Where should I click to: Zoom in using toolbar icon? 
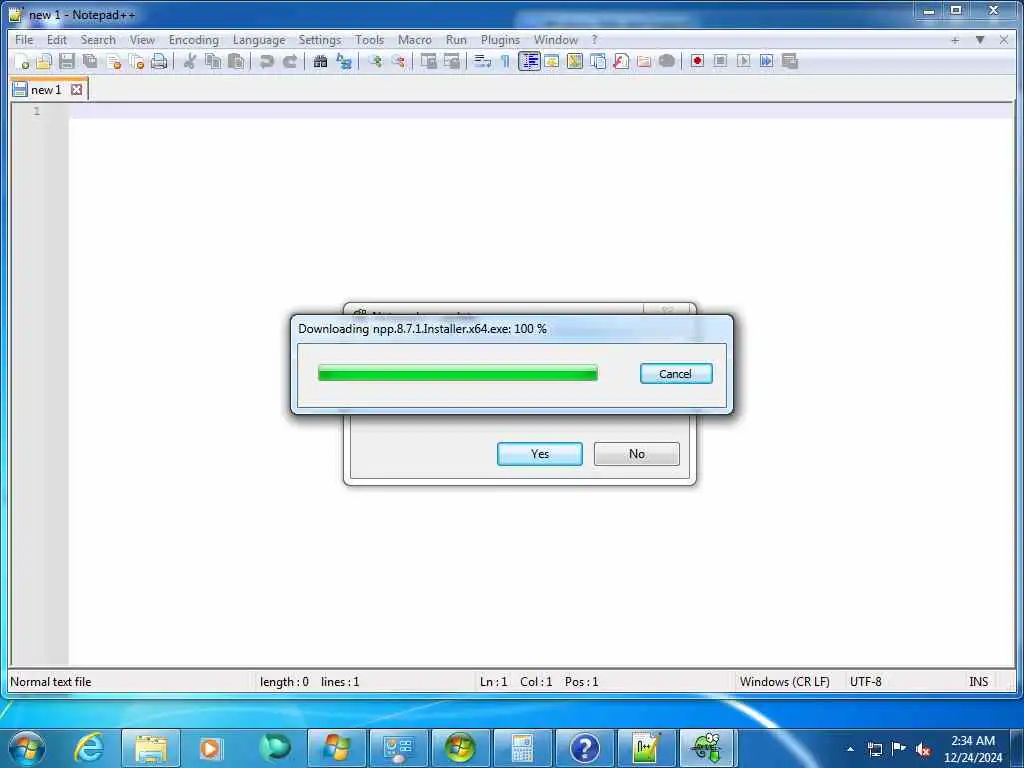tap(375, 61)
